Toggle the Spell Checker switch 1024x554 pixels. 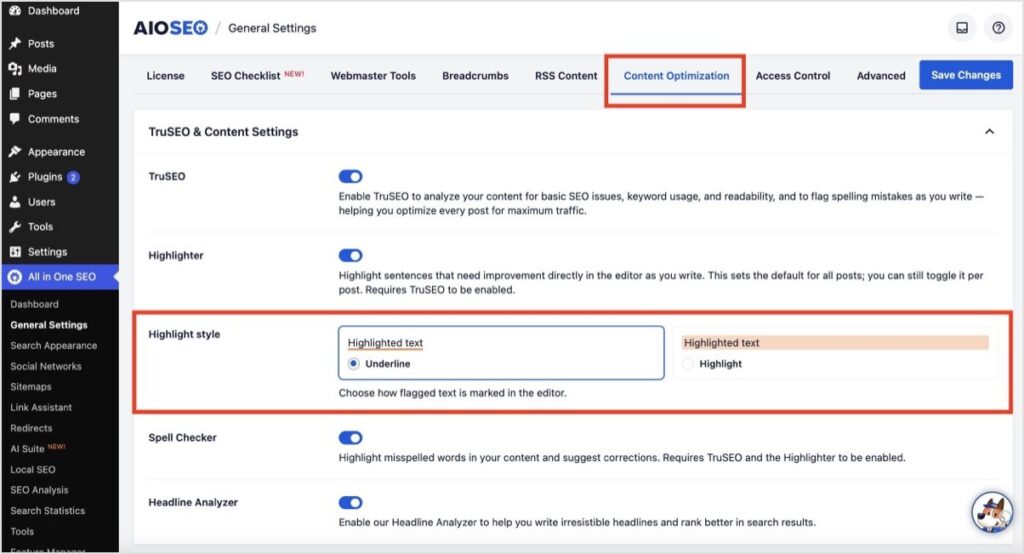point(351,438)
